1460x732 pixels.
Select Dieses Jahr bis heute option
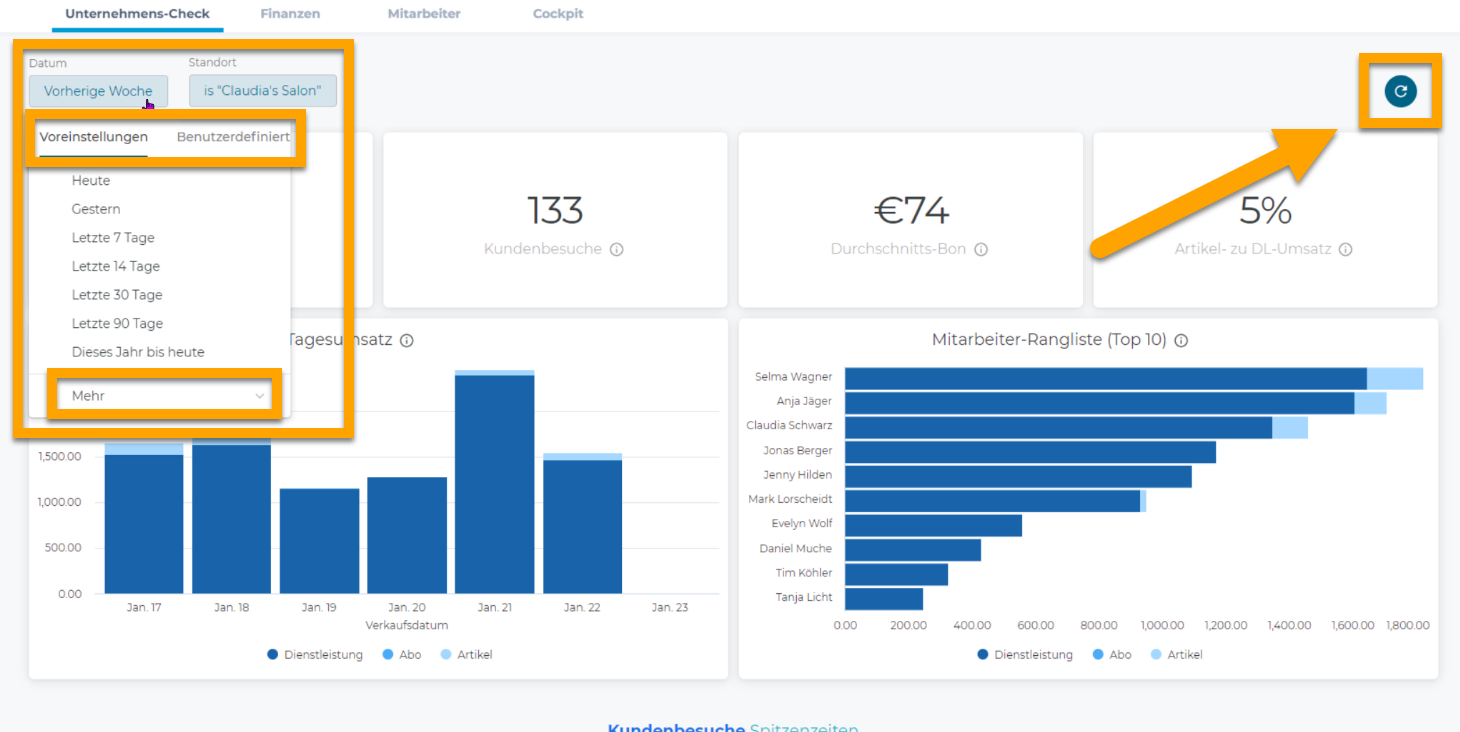pos(138,352)
